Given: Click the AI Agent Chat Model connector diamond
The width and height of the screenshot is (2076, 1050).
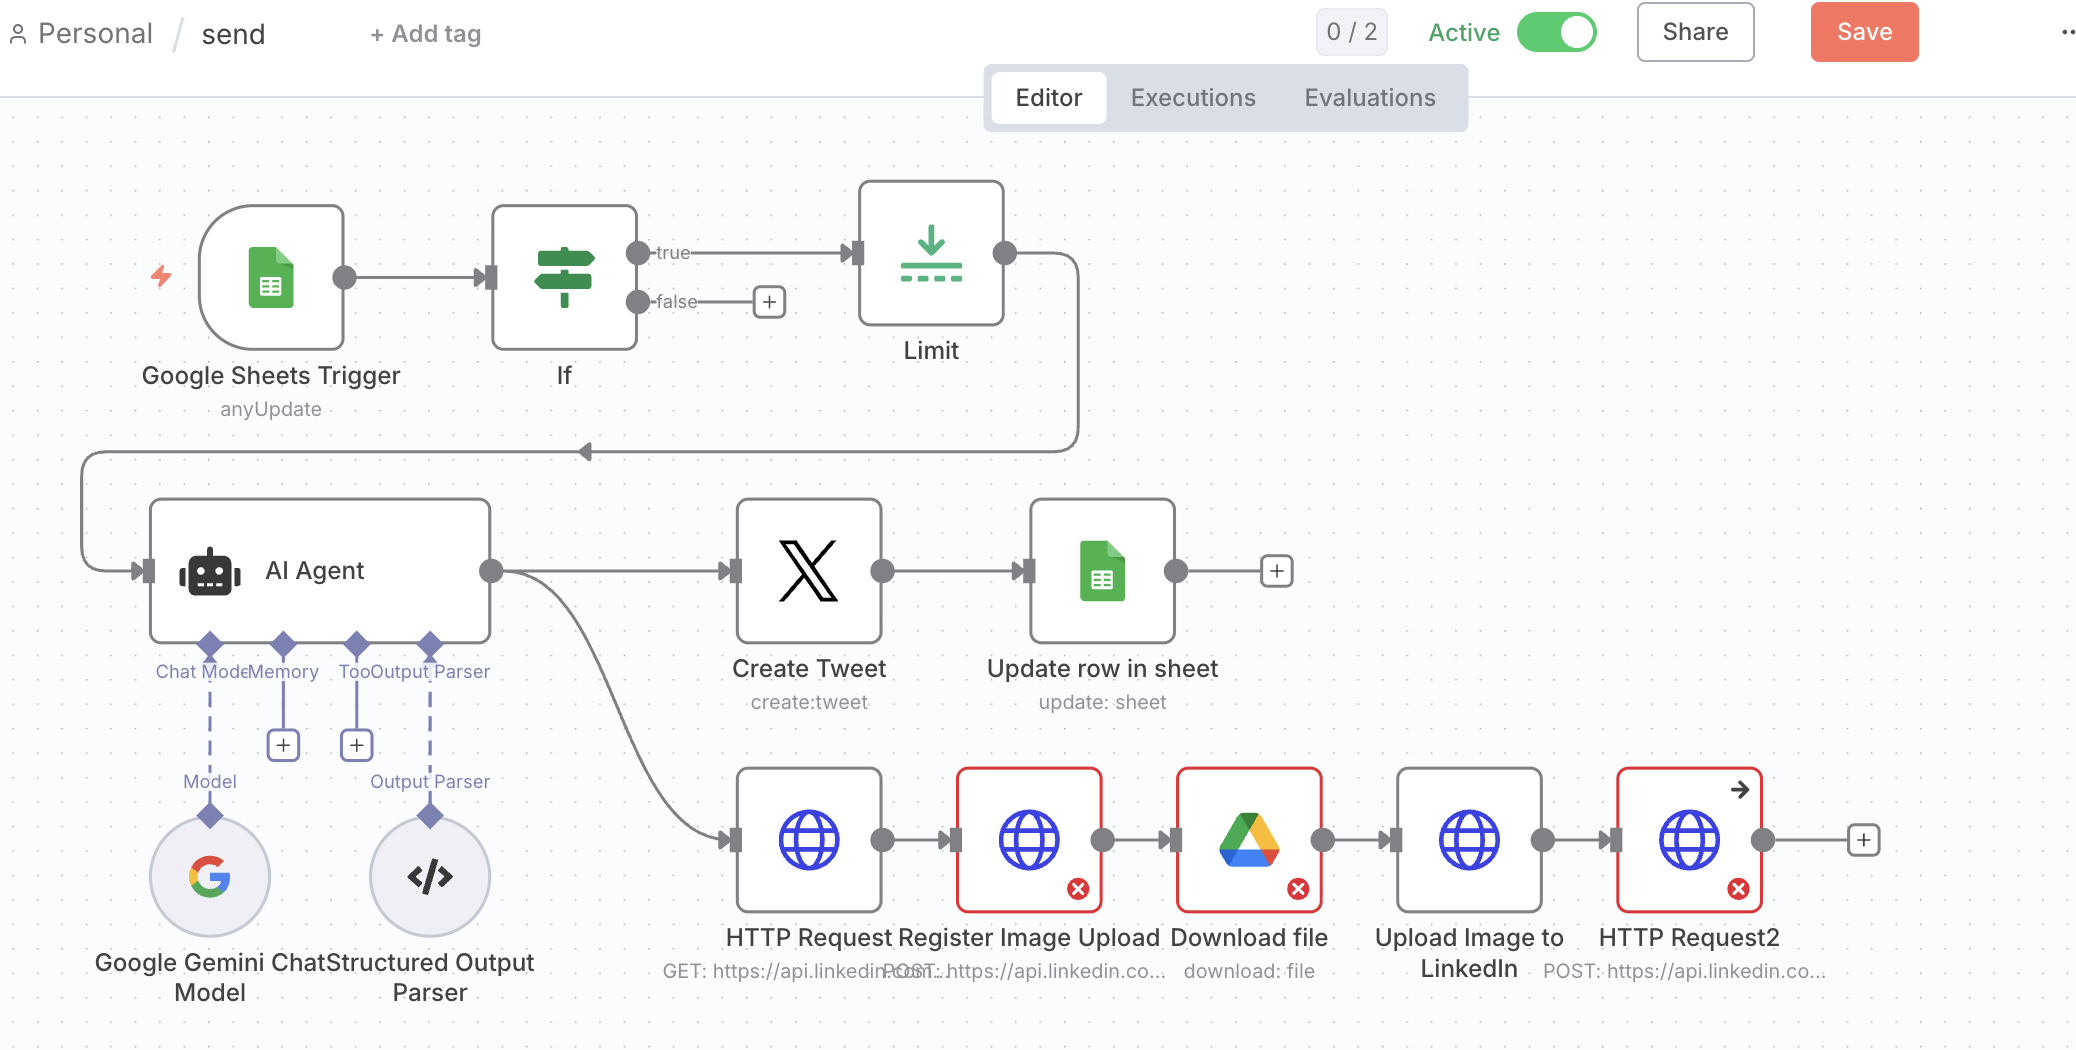Looking at the screenshot, I should [x=210, y=643].
